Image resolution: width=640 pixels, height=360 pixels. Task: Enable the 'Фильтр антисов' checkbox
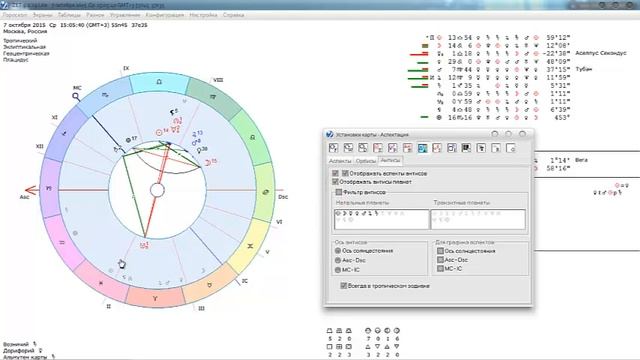click(339, 192)
